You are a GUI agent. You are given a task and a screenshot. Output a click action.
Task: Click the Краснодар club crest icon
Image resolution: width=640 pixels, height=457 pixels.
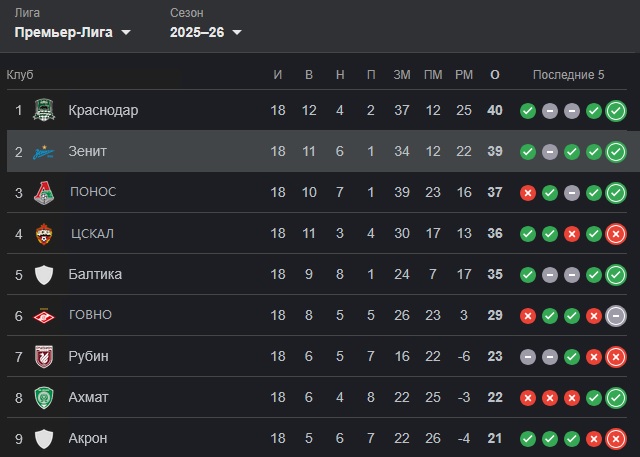click(x=43, y=110)
